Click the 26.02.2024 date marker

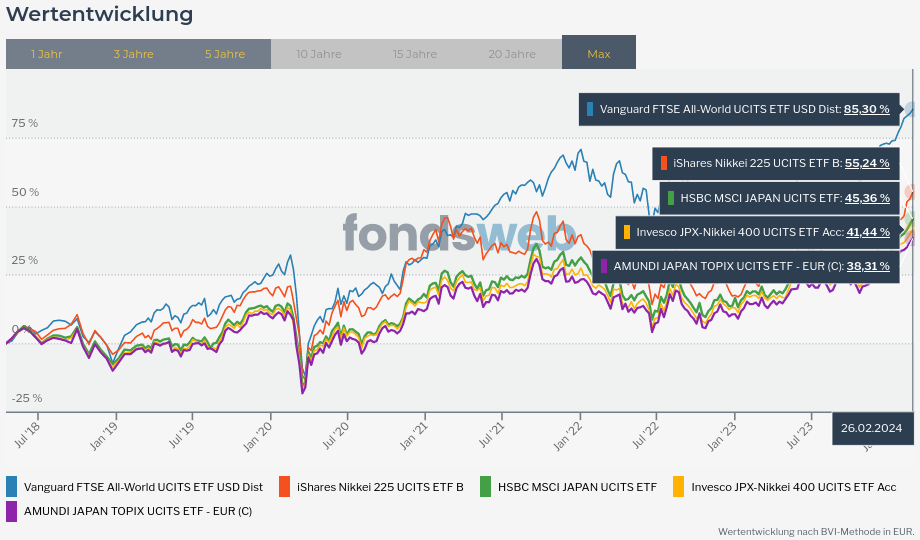[x=873, y=428]
